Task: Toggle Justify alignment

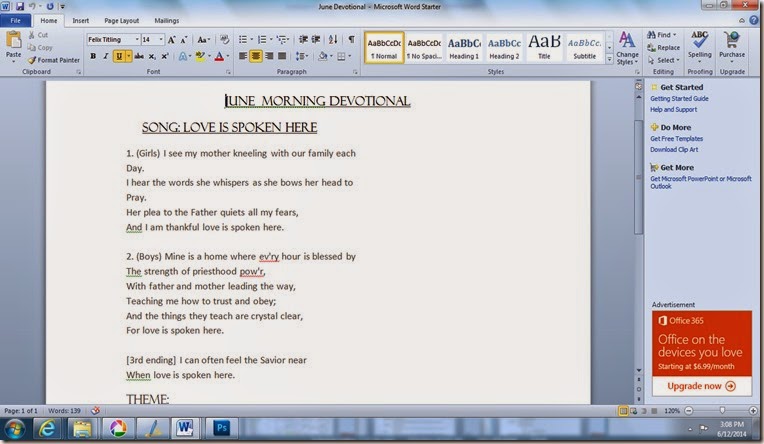Action: [x=282, y=57]
